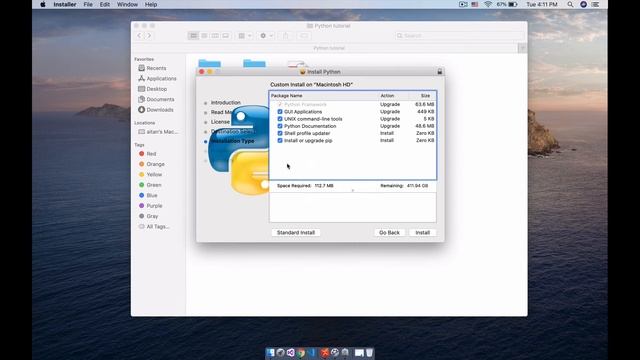
Task: Switch Finder to list view
Action: click(204, 36)
